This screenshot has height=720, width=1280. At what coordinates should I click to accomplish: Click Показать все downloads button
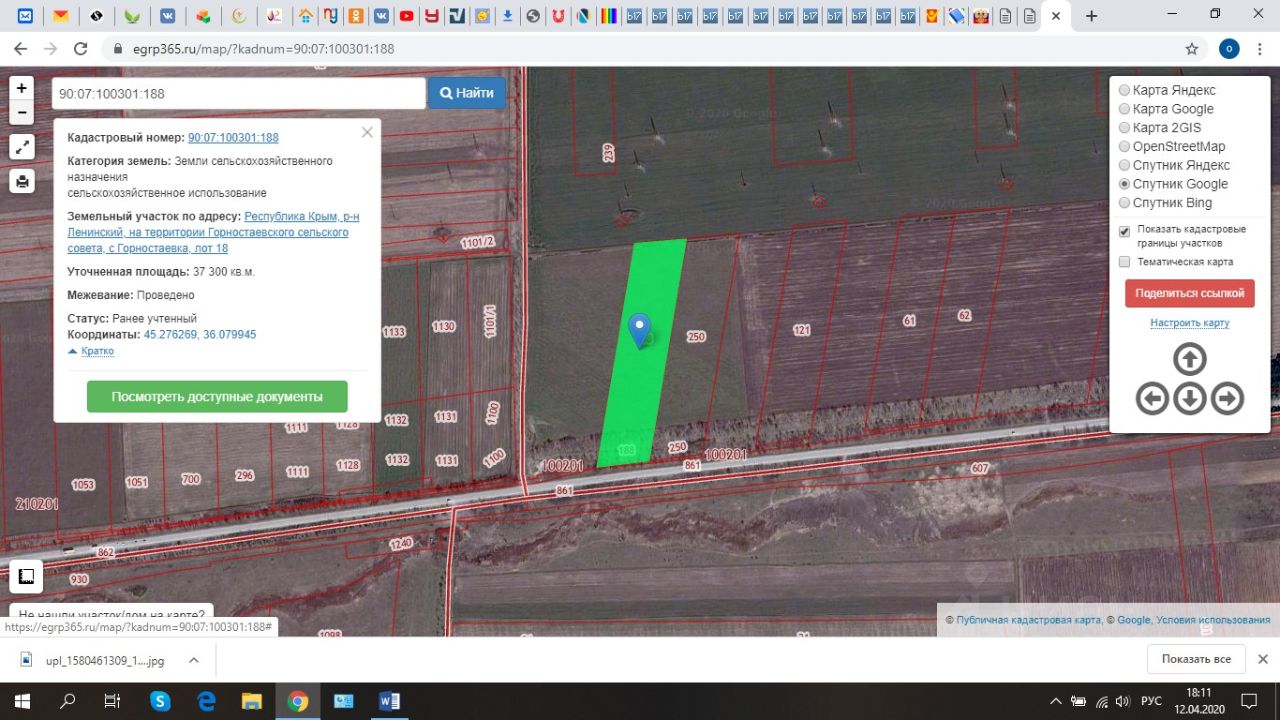coord(1196,659)
